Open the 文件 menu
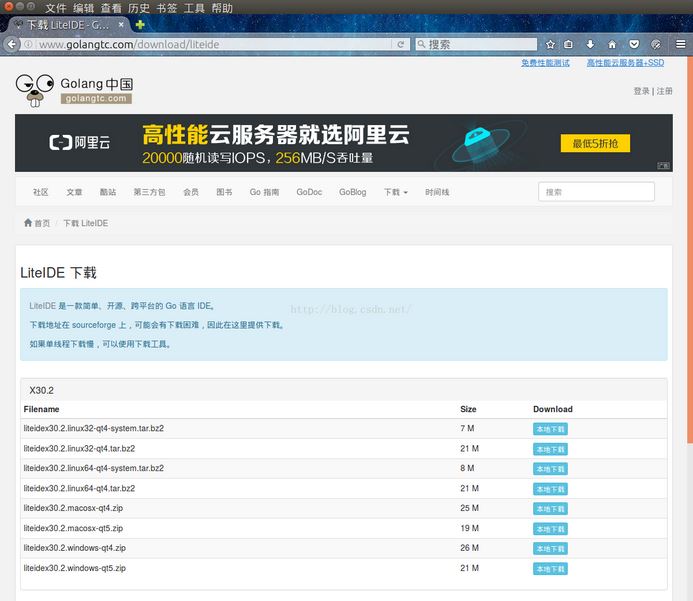Screen dimensions: 693x601 [x=56, y=8]
